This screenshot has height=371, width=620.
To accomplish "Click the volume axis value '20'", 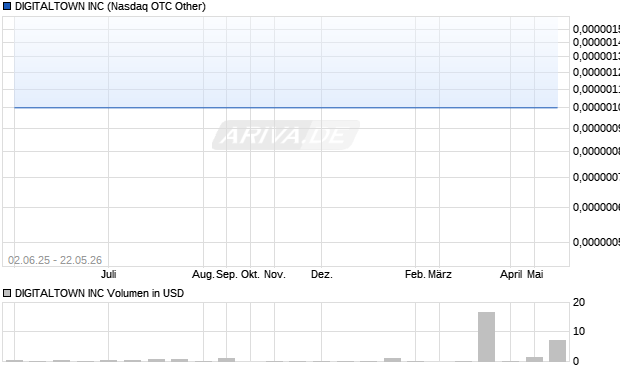I will point(579,303).
